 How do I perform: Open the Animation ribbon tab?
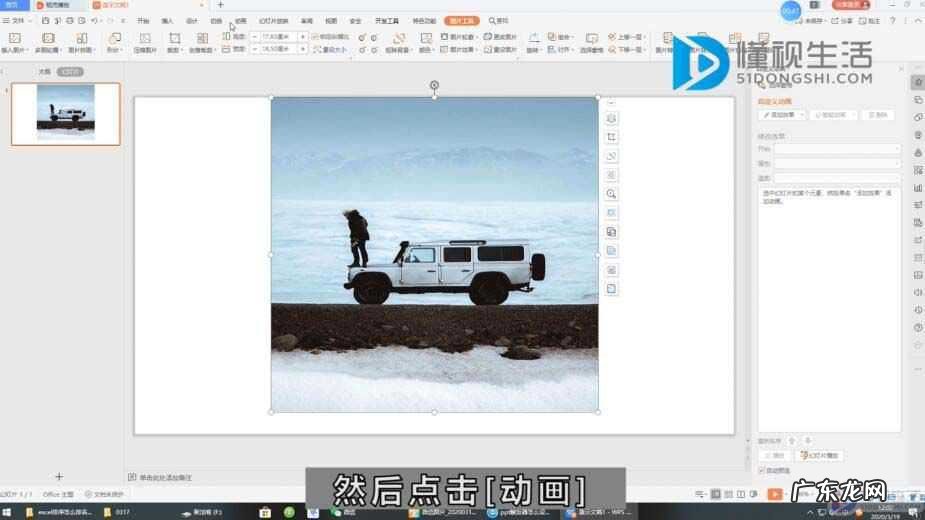pos(241,21)
